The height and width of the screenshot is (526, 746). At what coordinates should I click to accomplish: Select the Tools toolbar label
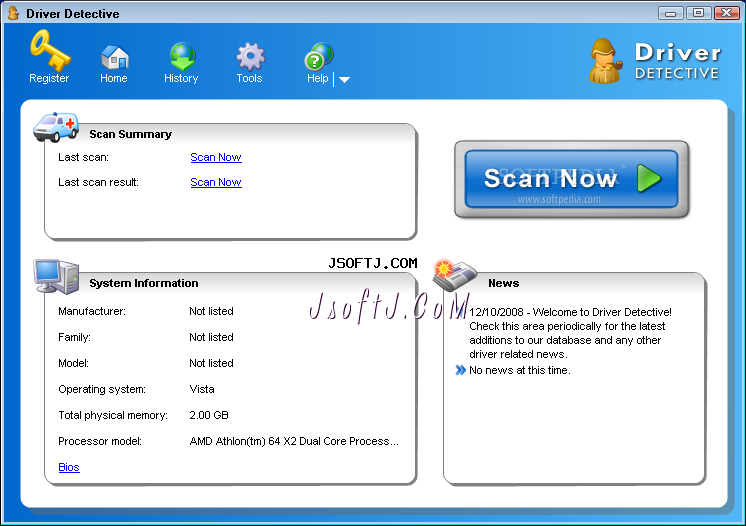tap(249, 78)
